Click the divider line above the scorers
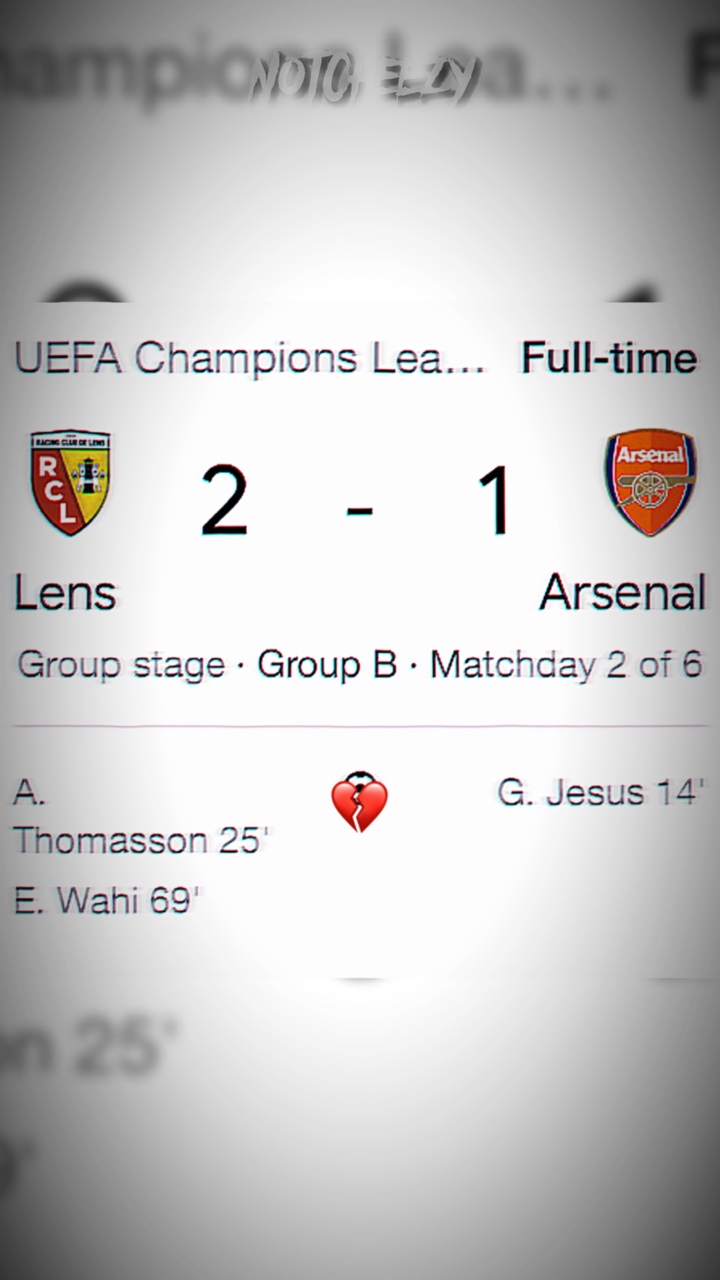Viewport: 720px width, 1280px height. pos(360,726)
